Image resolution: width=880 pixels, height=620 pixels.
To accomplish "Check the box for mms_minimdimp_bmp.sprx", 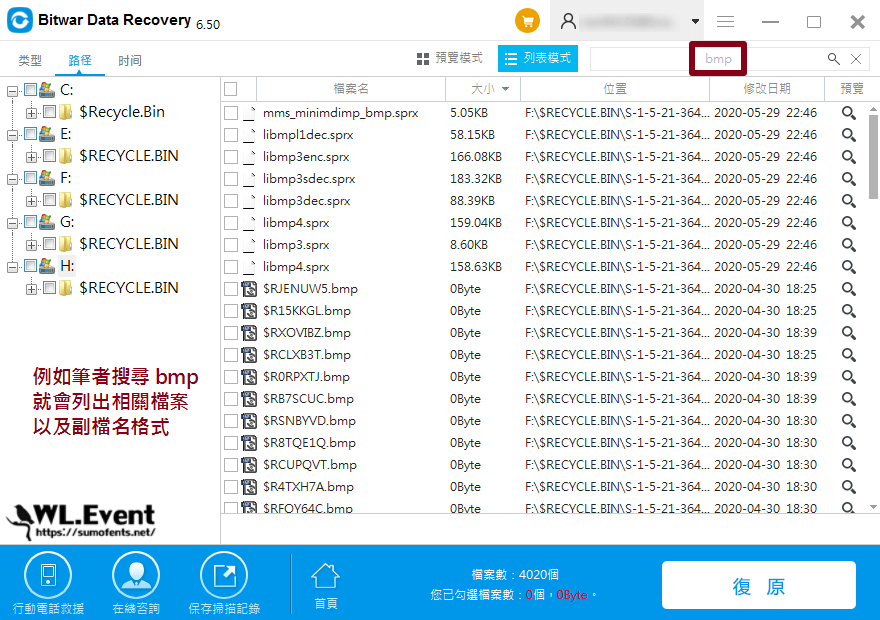I will click(231, 113).
